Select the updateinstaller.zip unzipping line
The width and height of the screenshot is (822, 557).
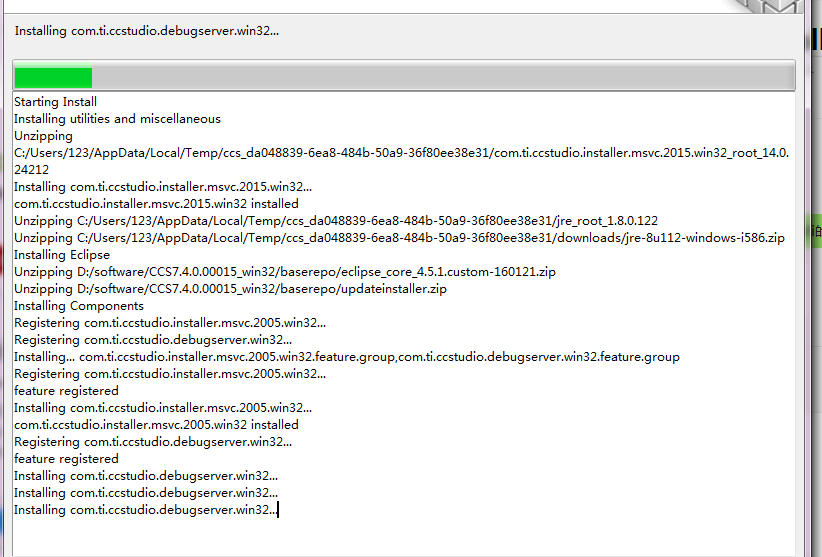point(230,289)
